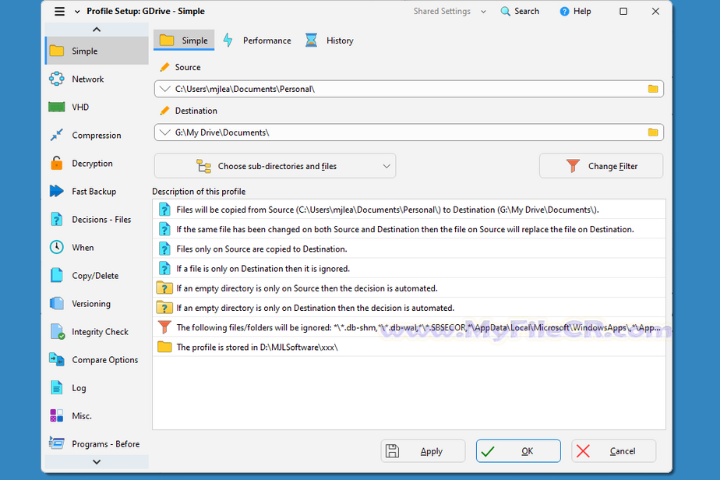Click the Change Filter button
The height and width of the screenshot is (480, 720).
pyautogui.click(x=601, y=166)
